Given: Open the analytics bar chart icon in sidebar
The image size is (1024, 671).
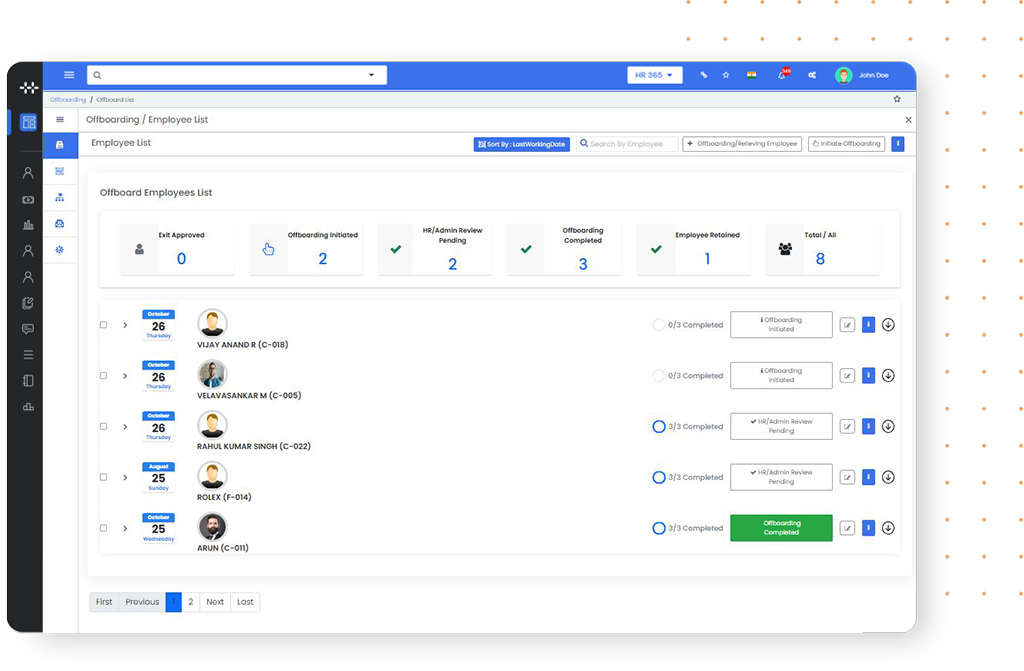Looking at the screenshot, I should 28,222.
